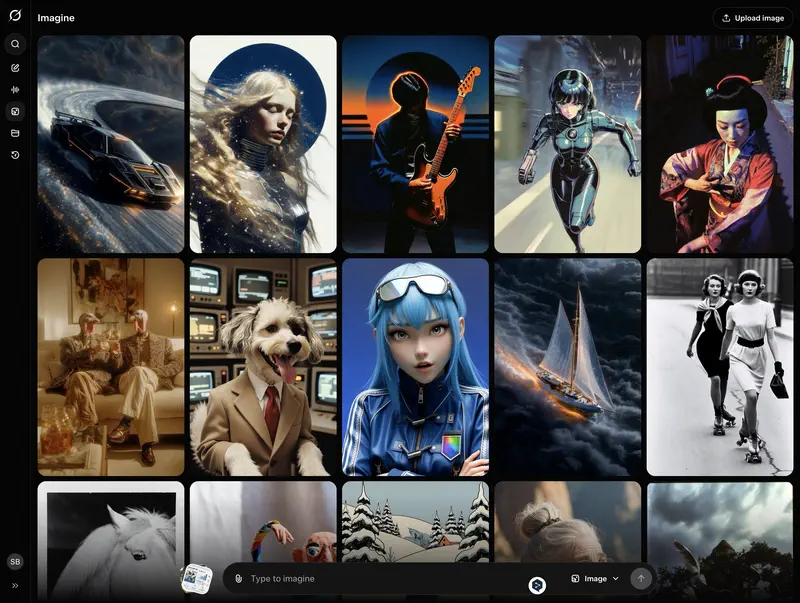Expand the sidebar with the double chevron

(x=15, y=585)
